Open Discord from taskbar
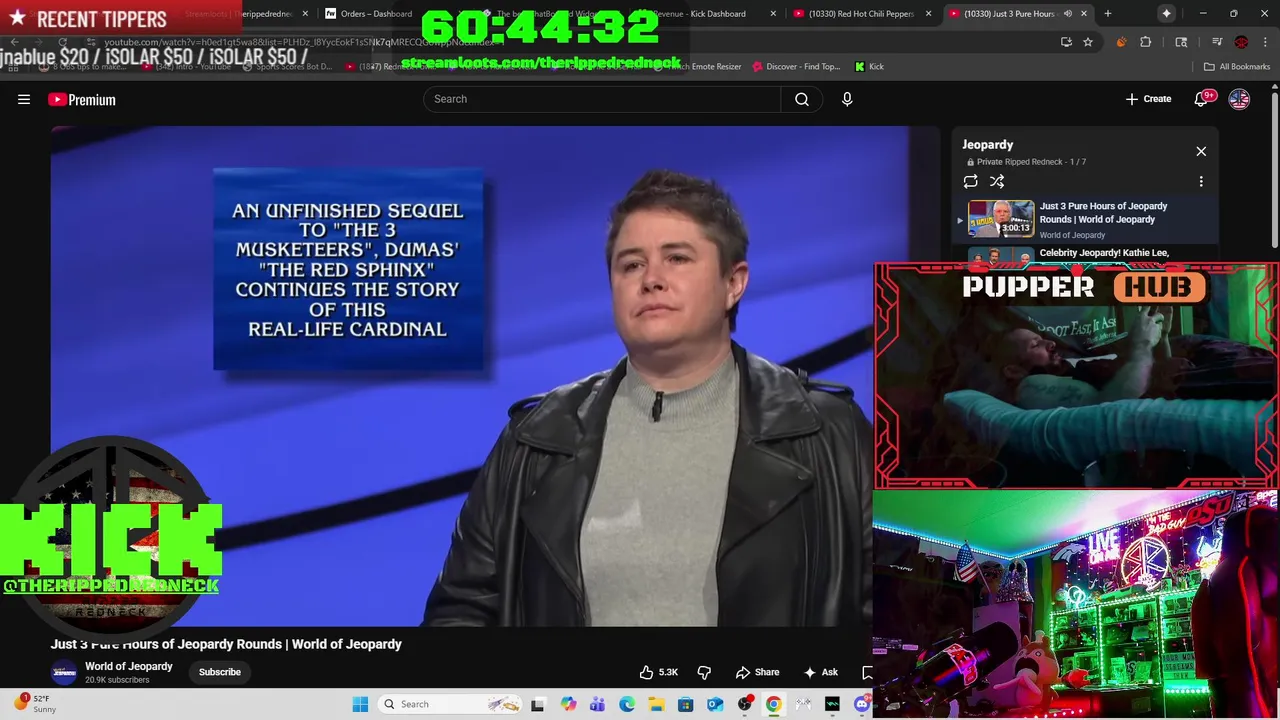 (x=862, y=704)
